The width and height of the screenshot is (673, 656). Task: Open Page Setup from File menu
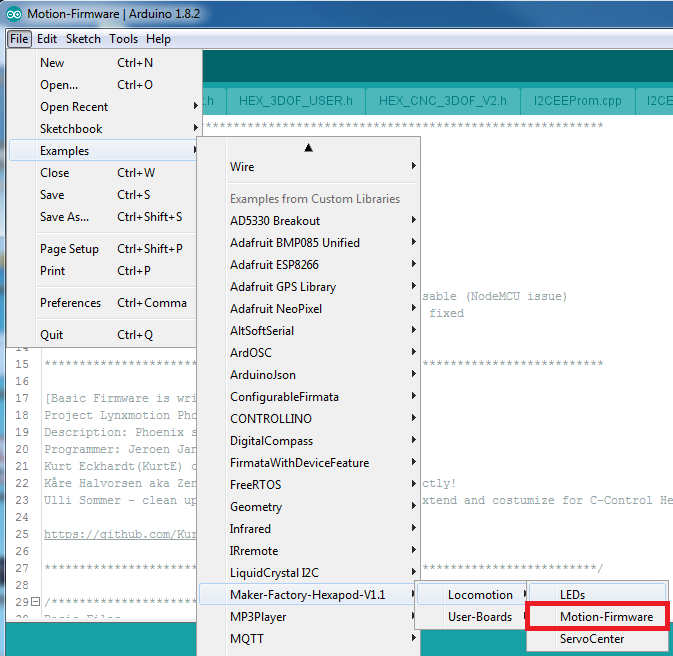pos(103,249)
